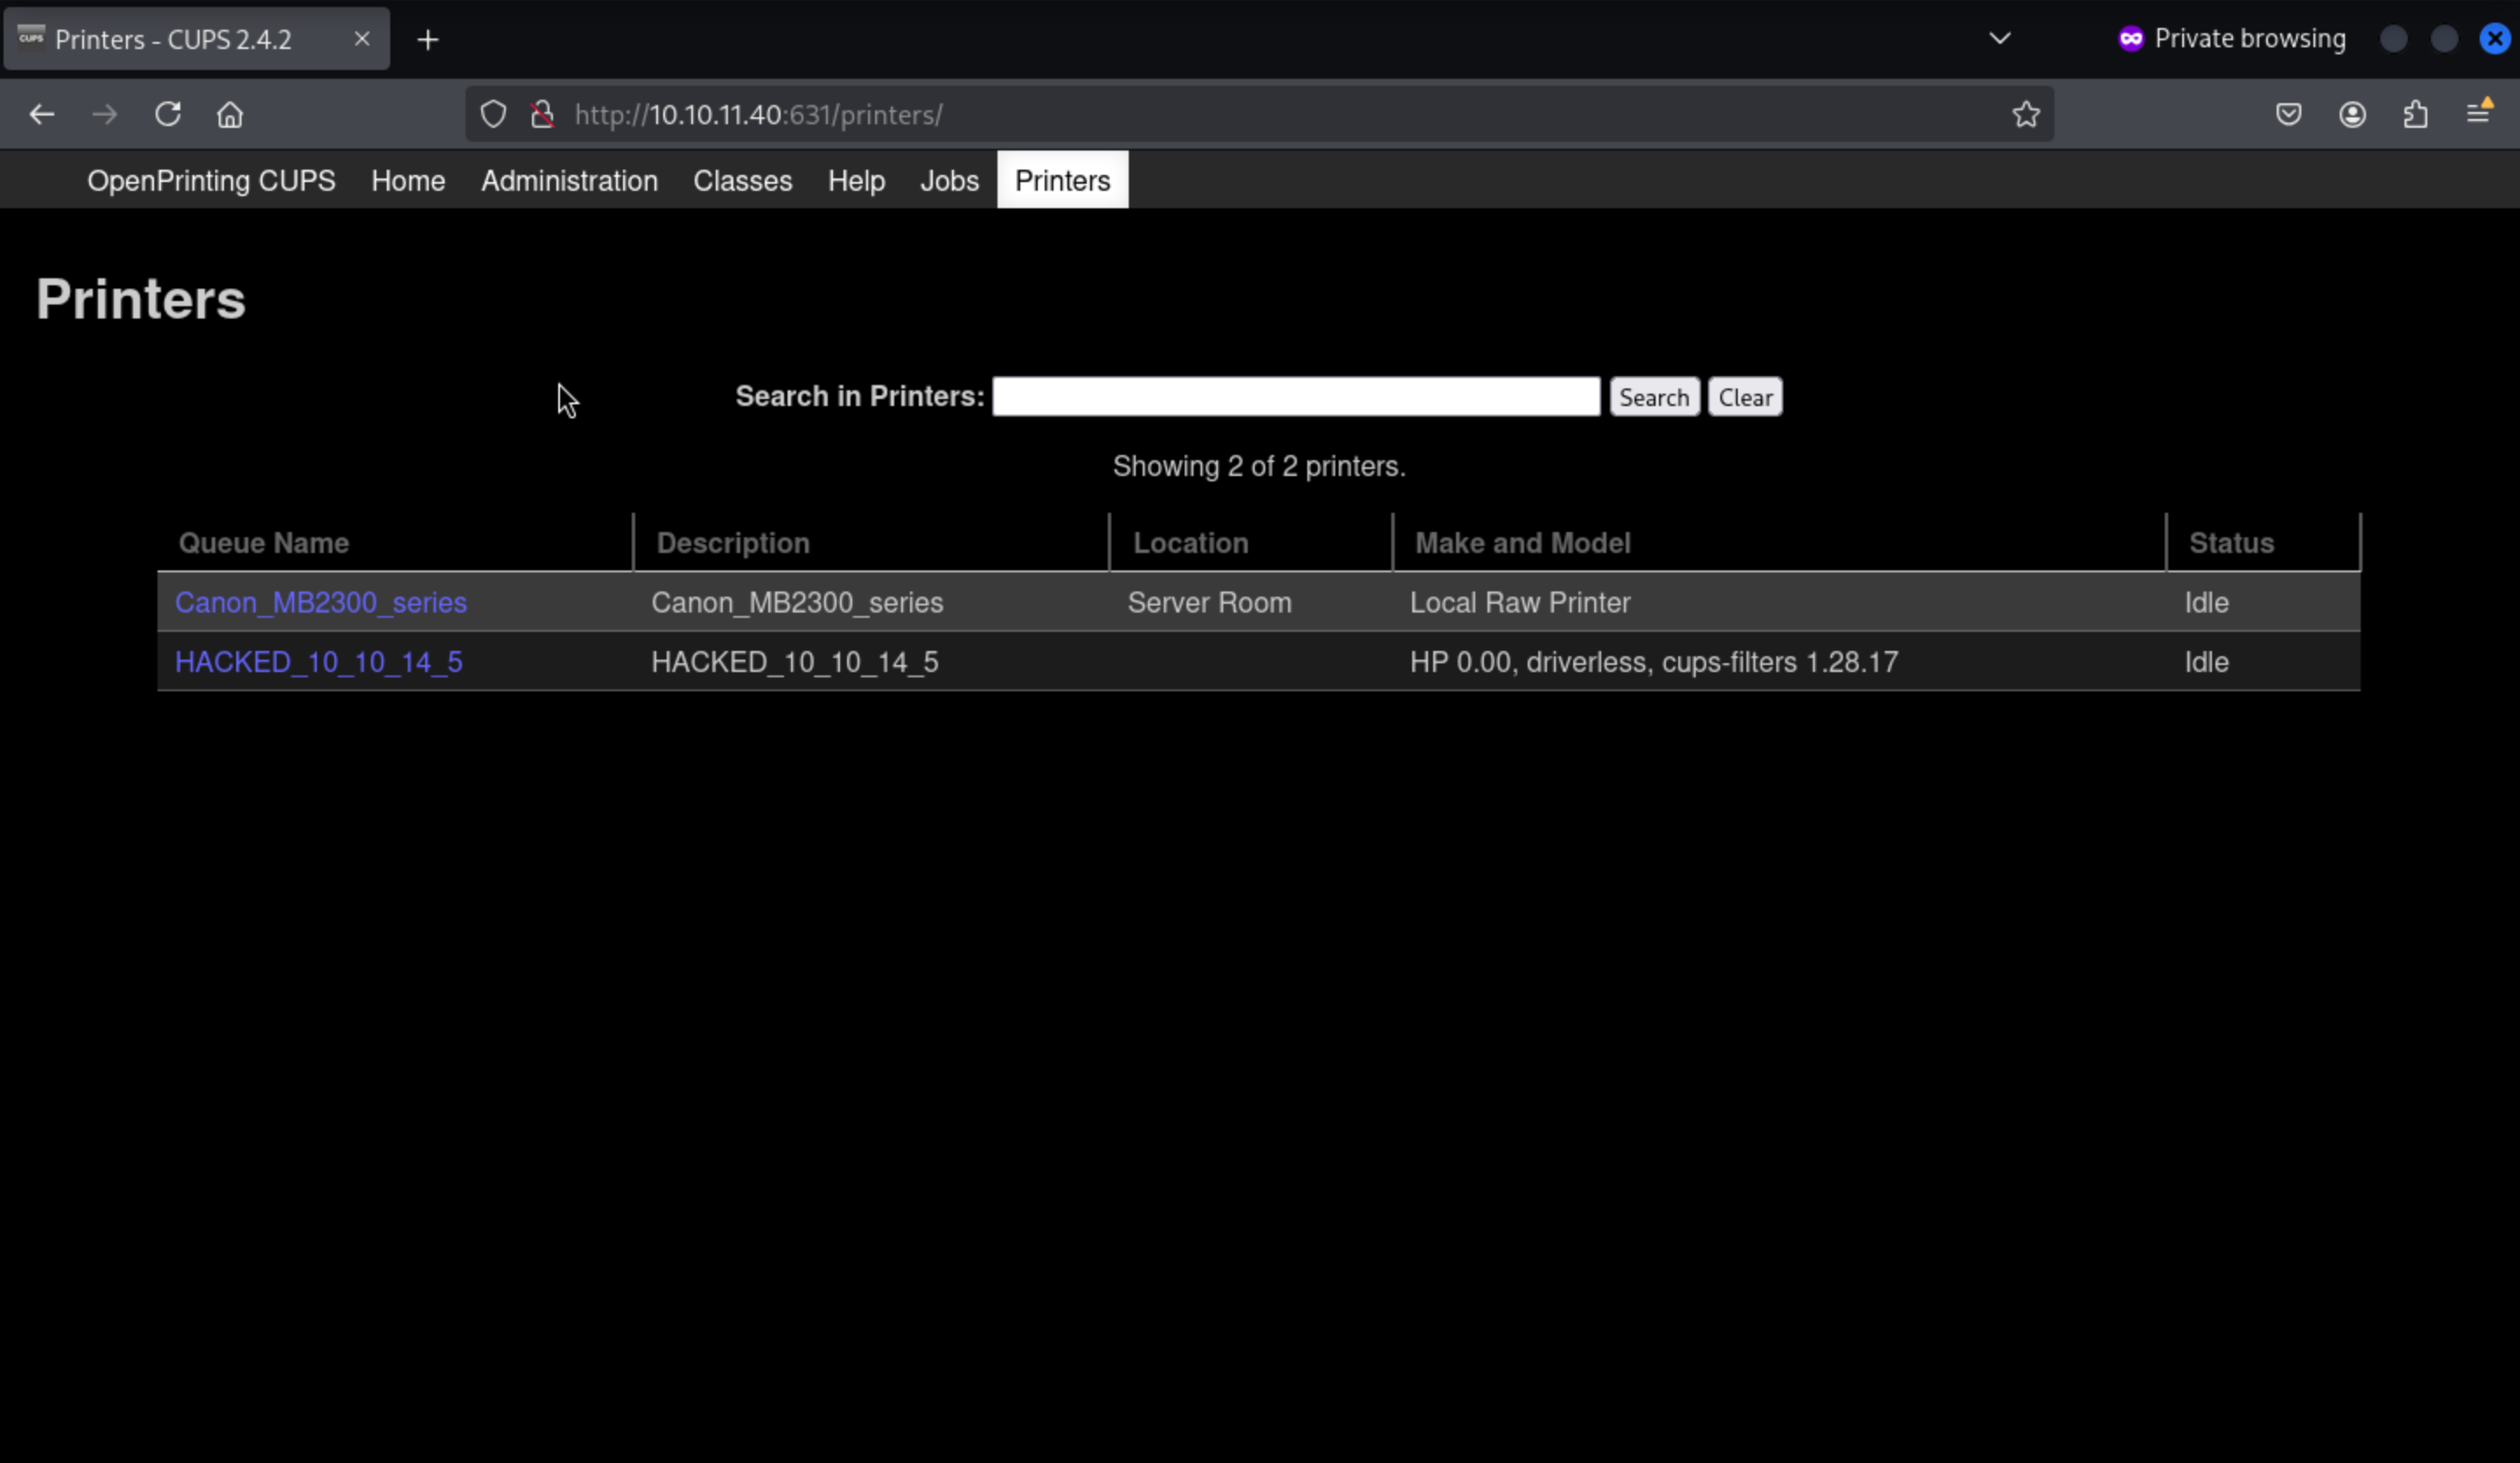Select the Printers navigation tab
The height and width of the screenshot is (1463, 2520).
[x=1062, y=180]
